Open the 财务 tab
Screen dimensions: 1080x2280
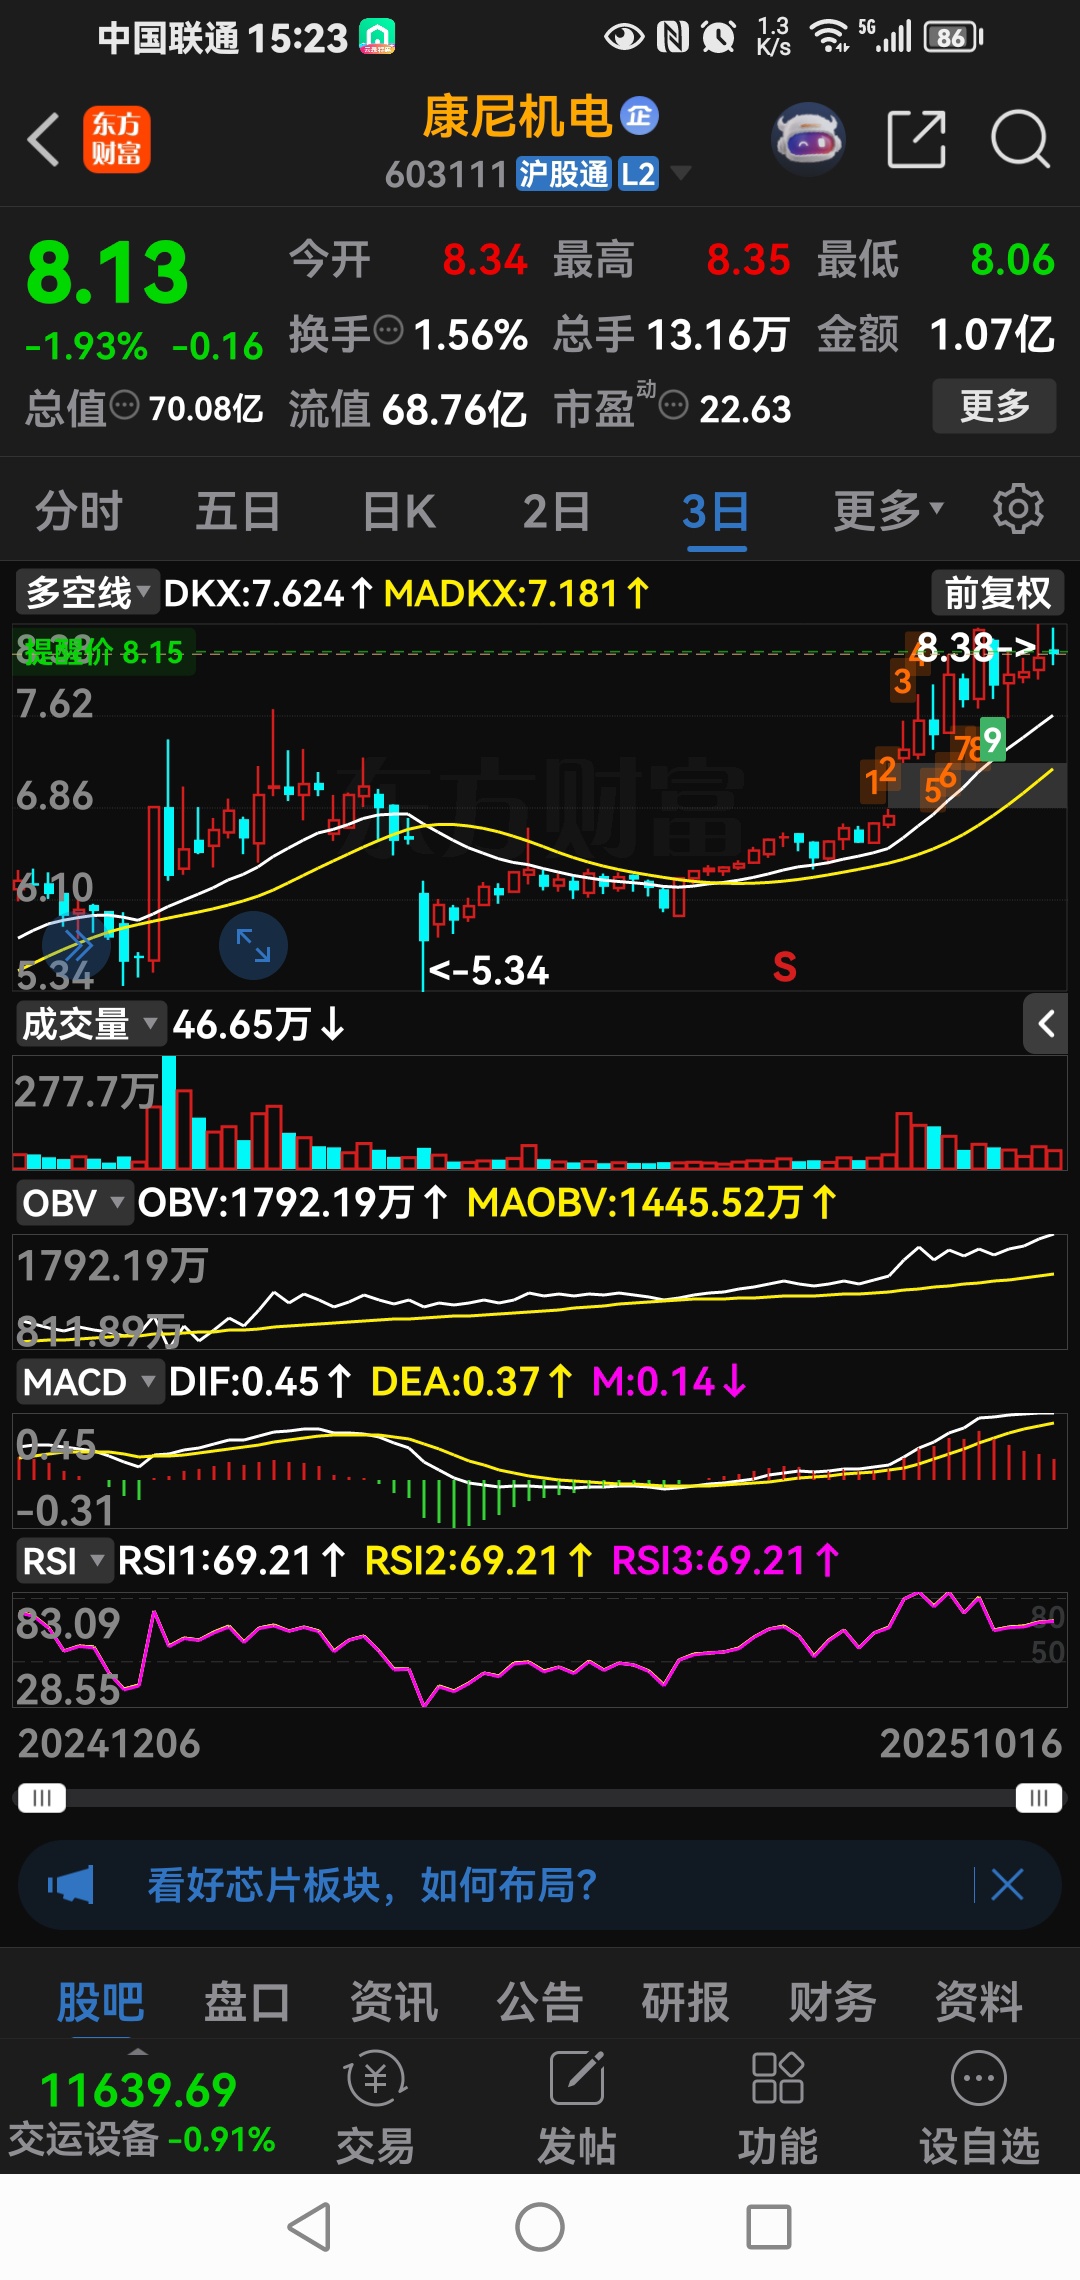[x=832, y=2001]
